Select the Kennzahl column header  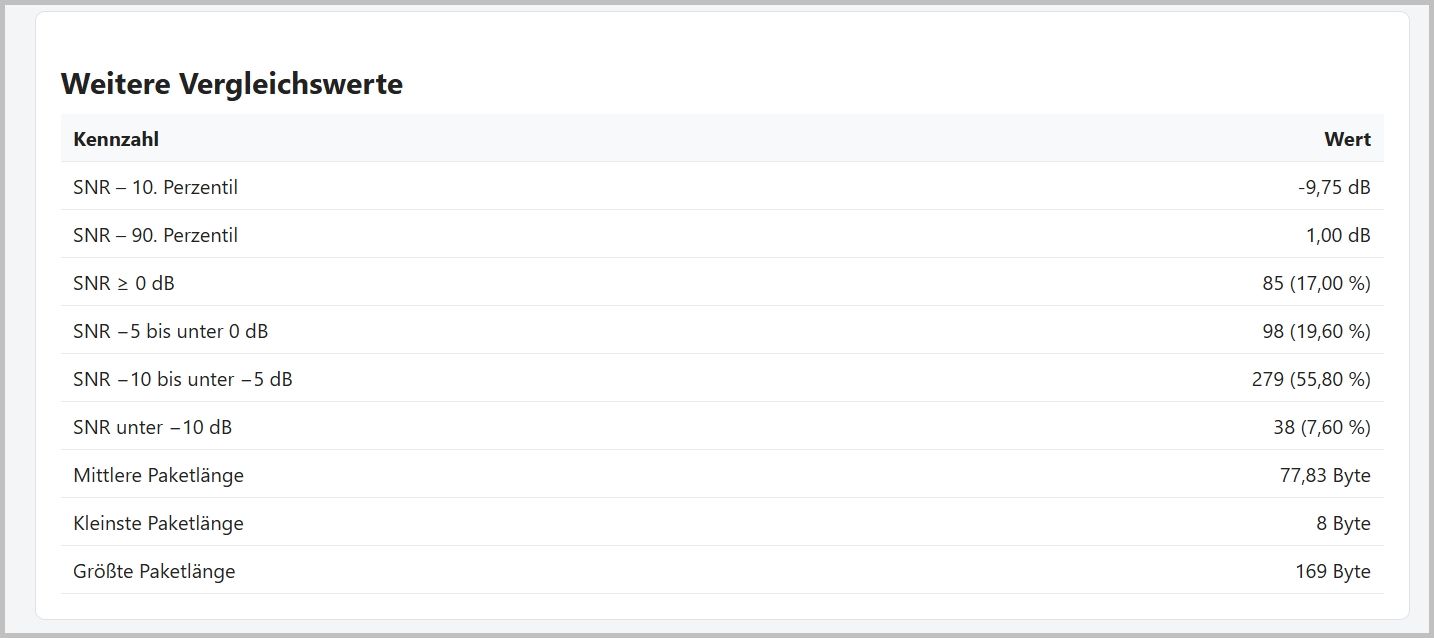(116, 139)
